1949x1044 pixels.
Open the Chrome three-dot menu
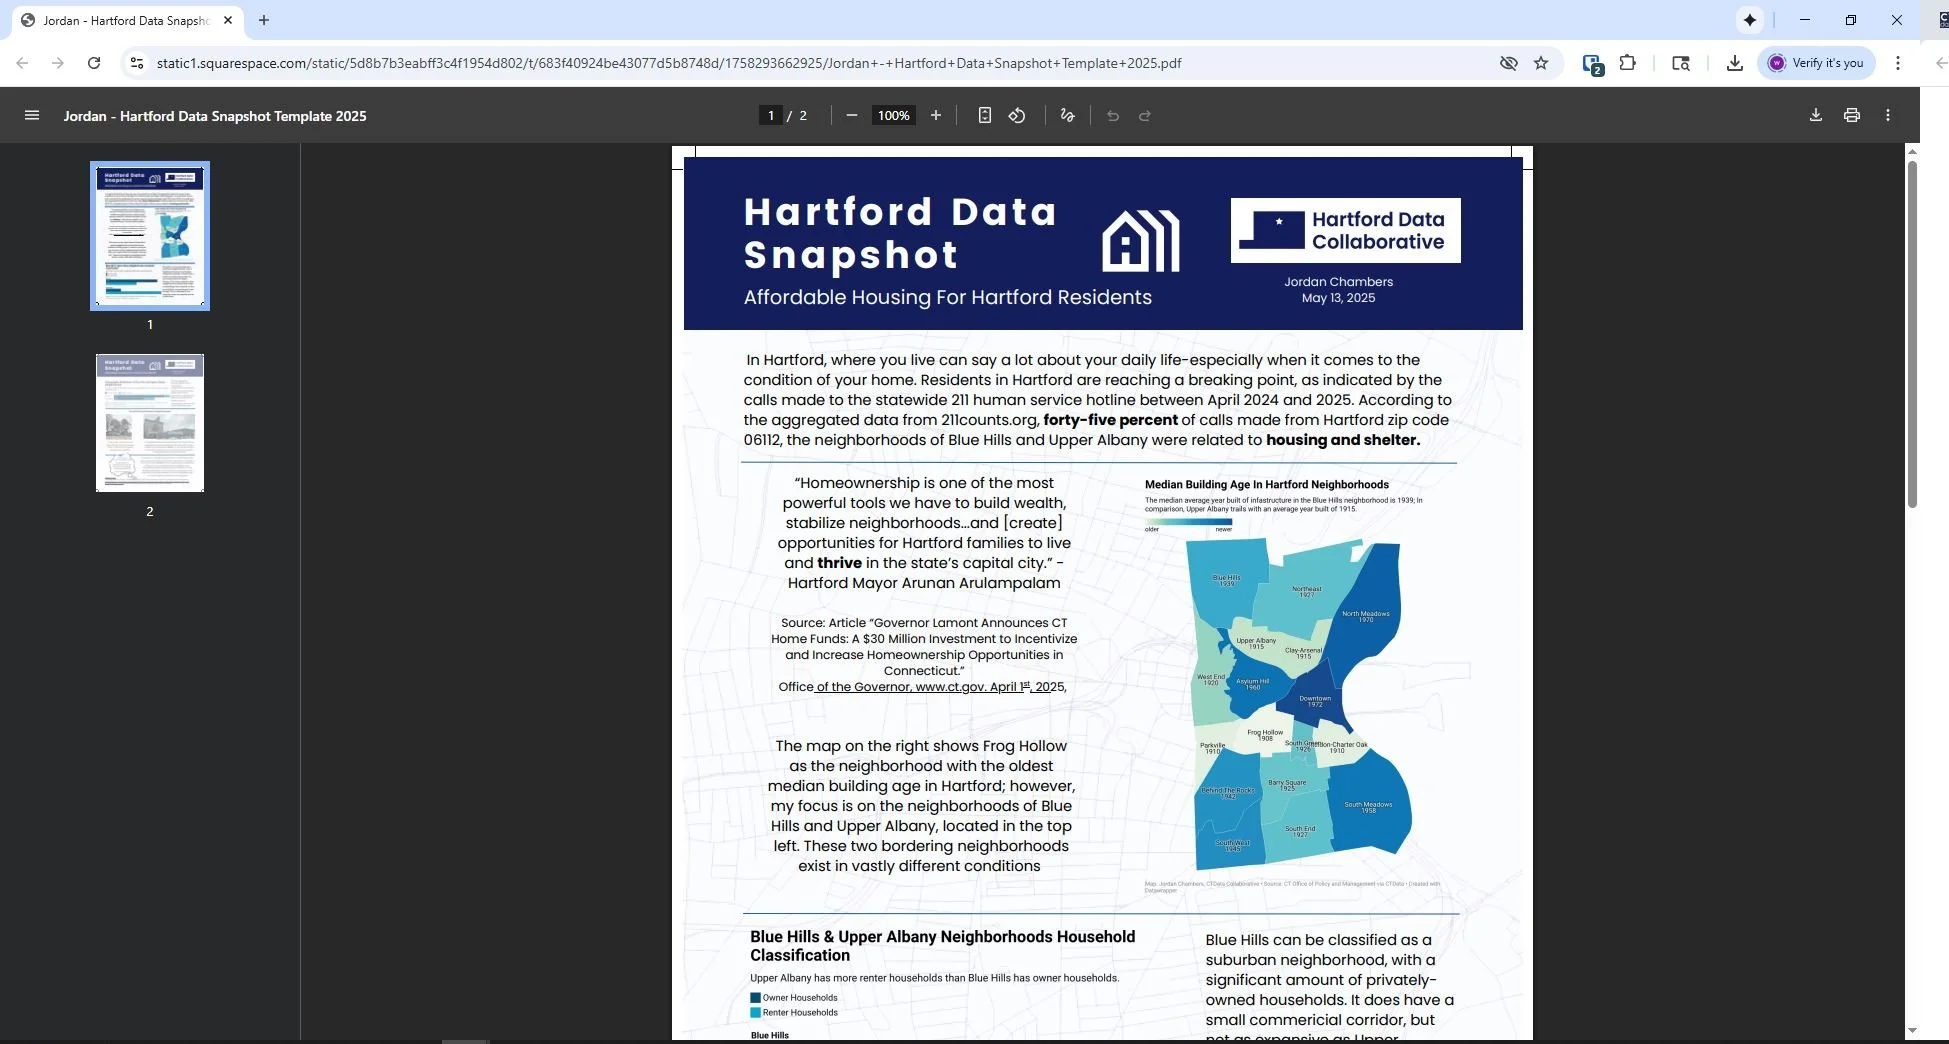point(1898,63)
